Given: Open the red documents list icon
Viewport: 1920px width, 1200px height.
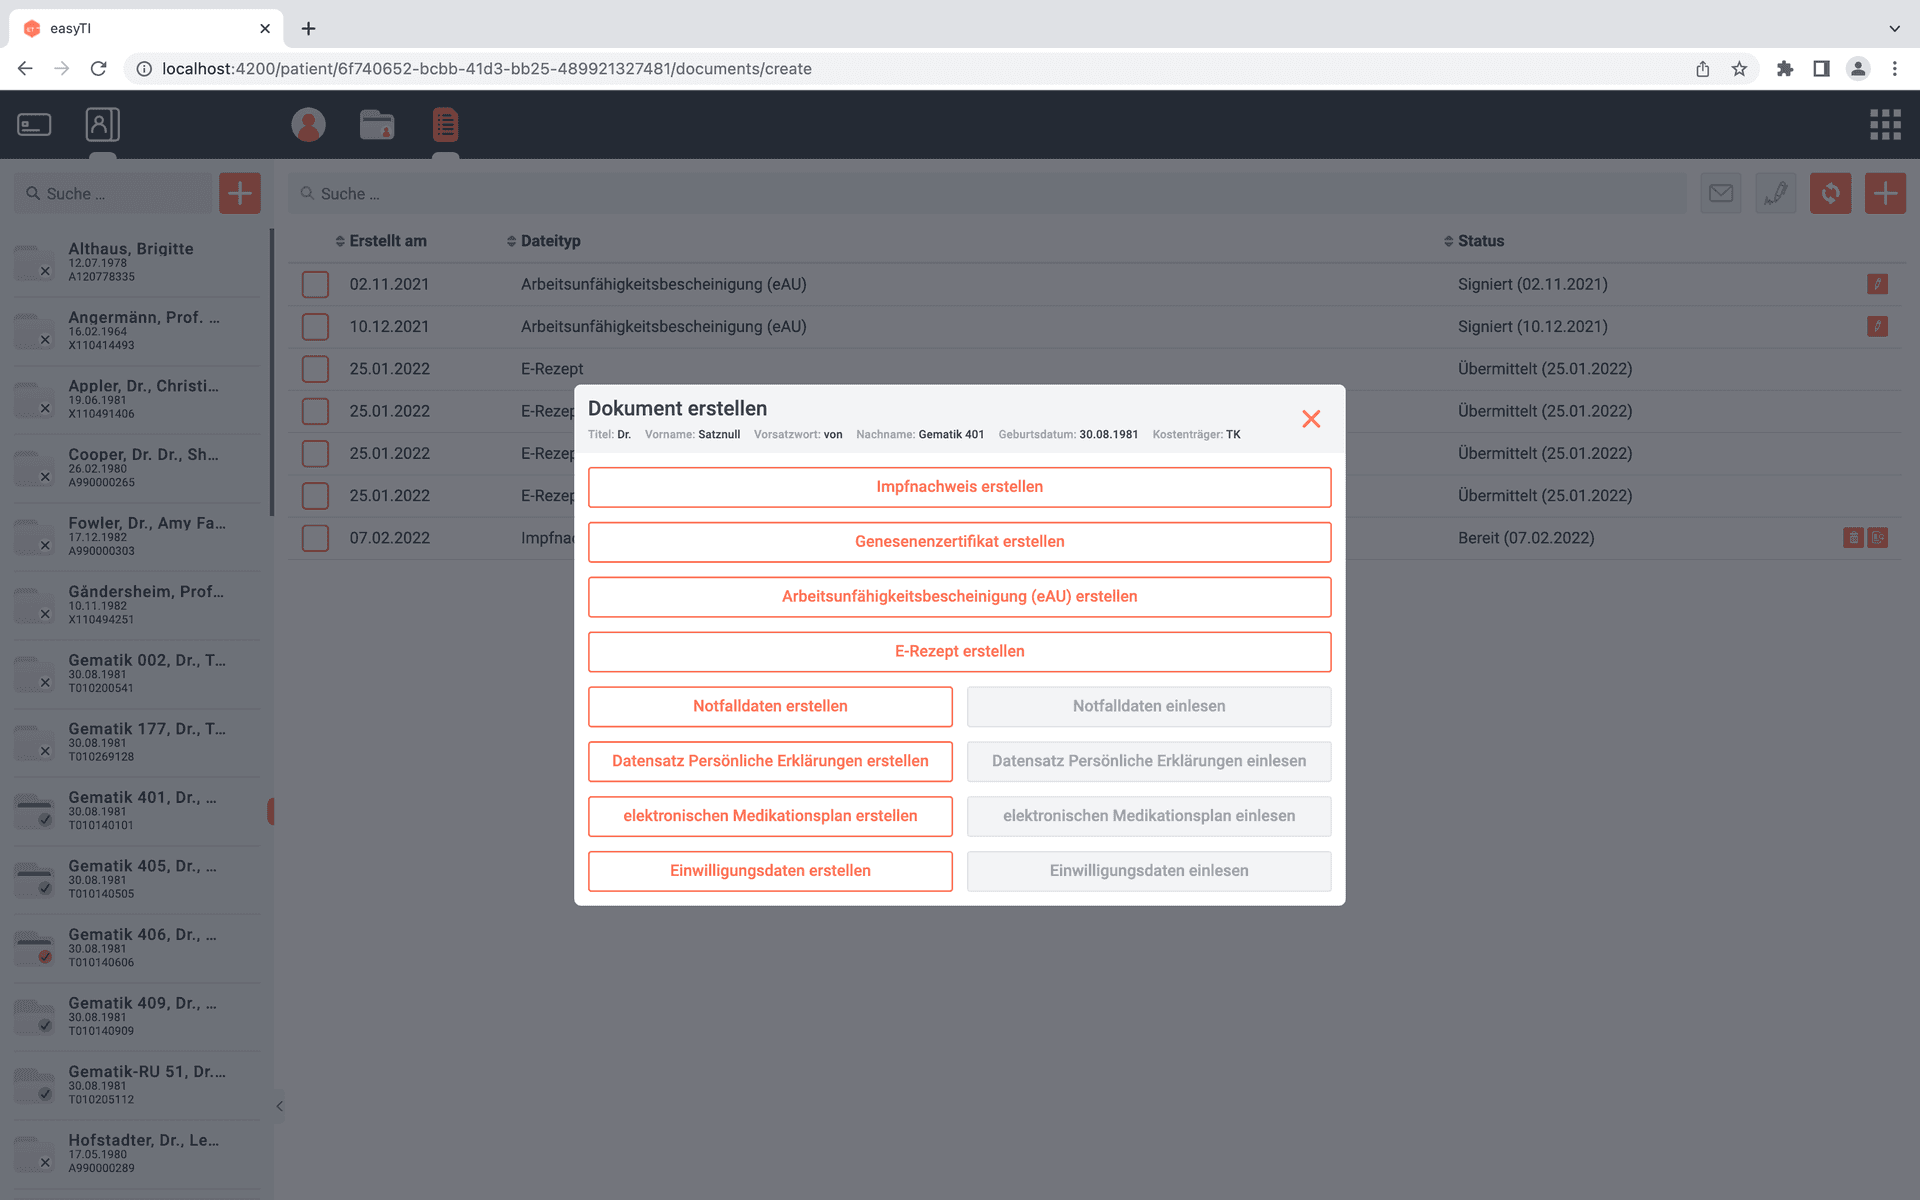Looking at the screenshot, I should 445,125.
